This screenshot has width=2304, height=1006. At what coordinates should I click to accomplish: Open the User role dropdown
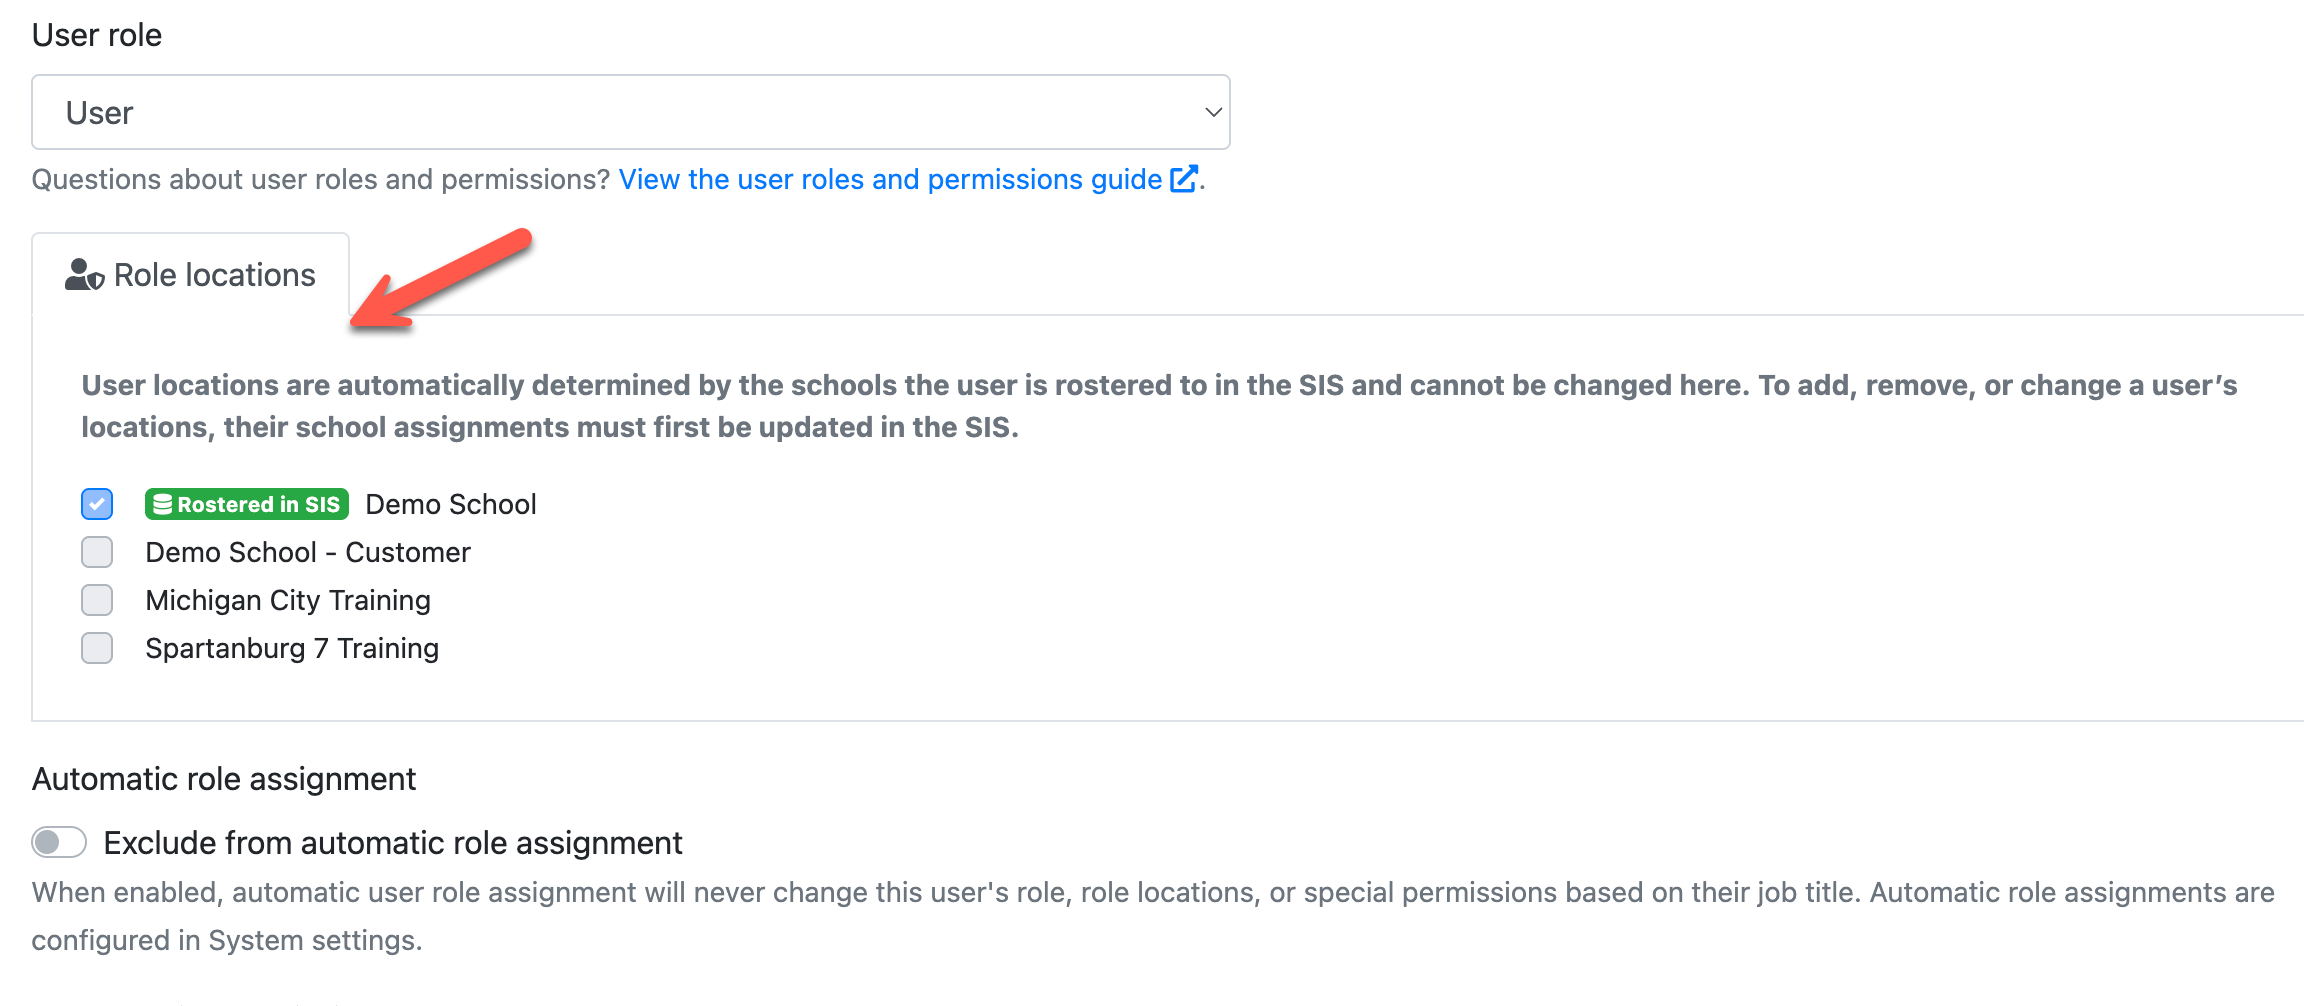point(631,112)
